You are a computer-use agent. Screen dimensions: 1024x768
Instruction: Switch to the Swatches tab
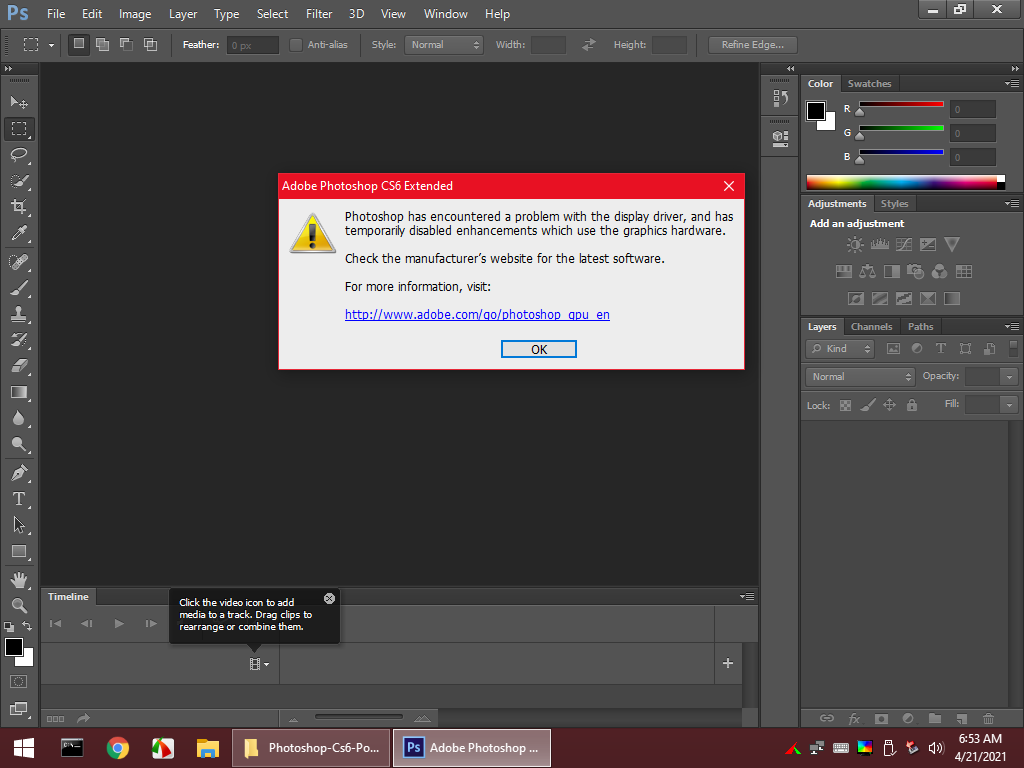(869, 84)
